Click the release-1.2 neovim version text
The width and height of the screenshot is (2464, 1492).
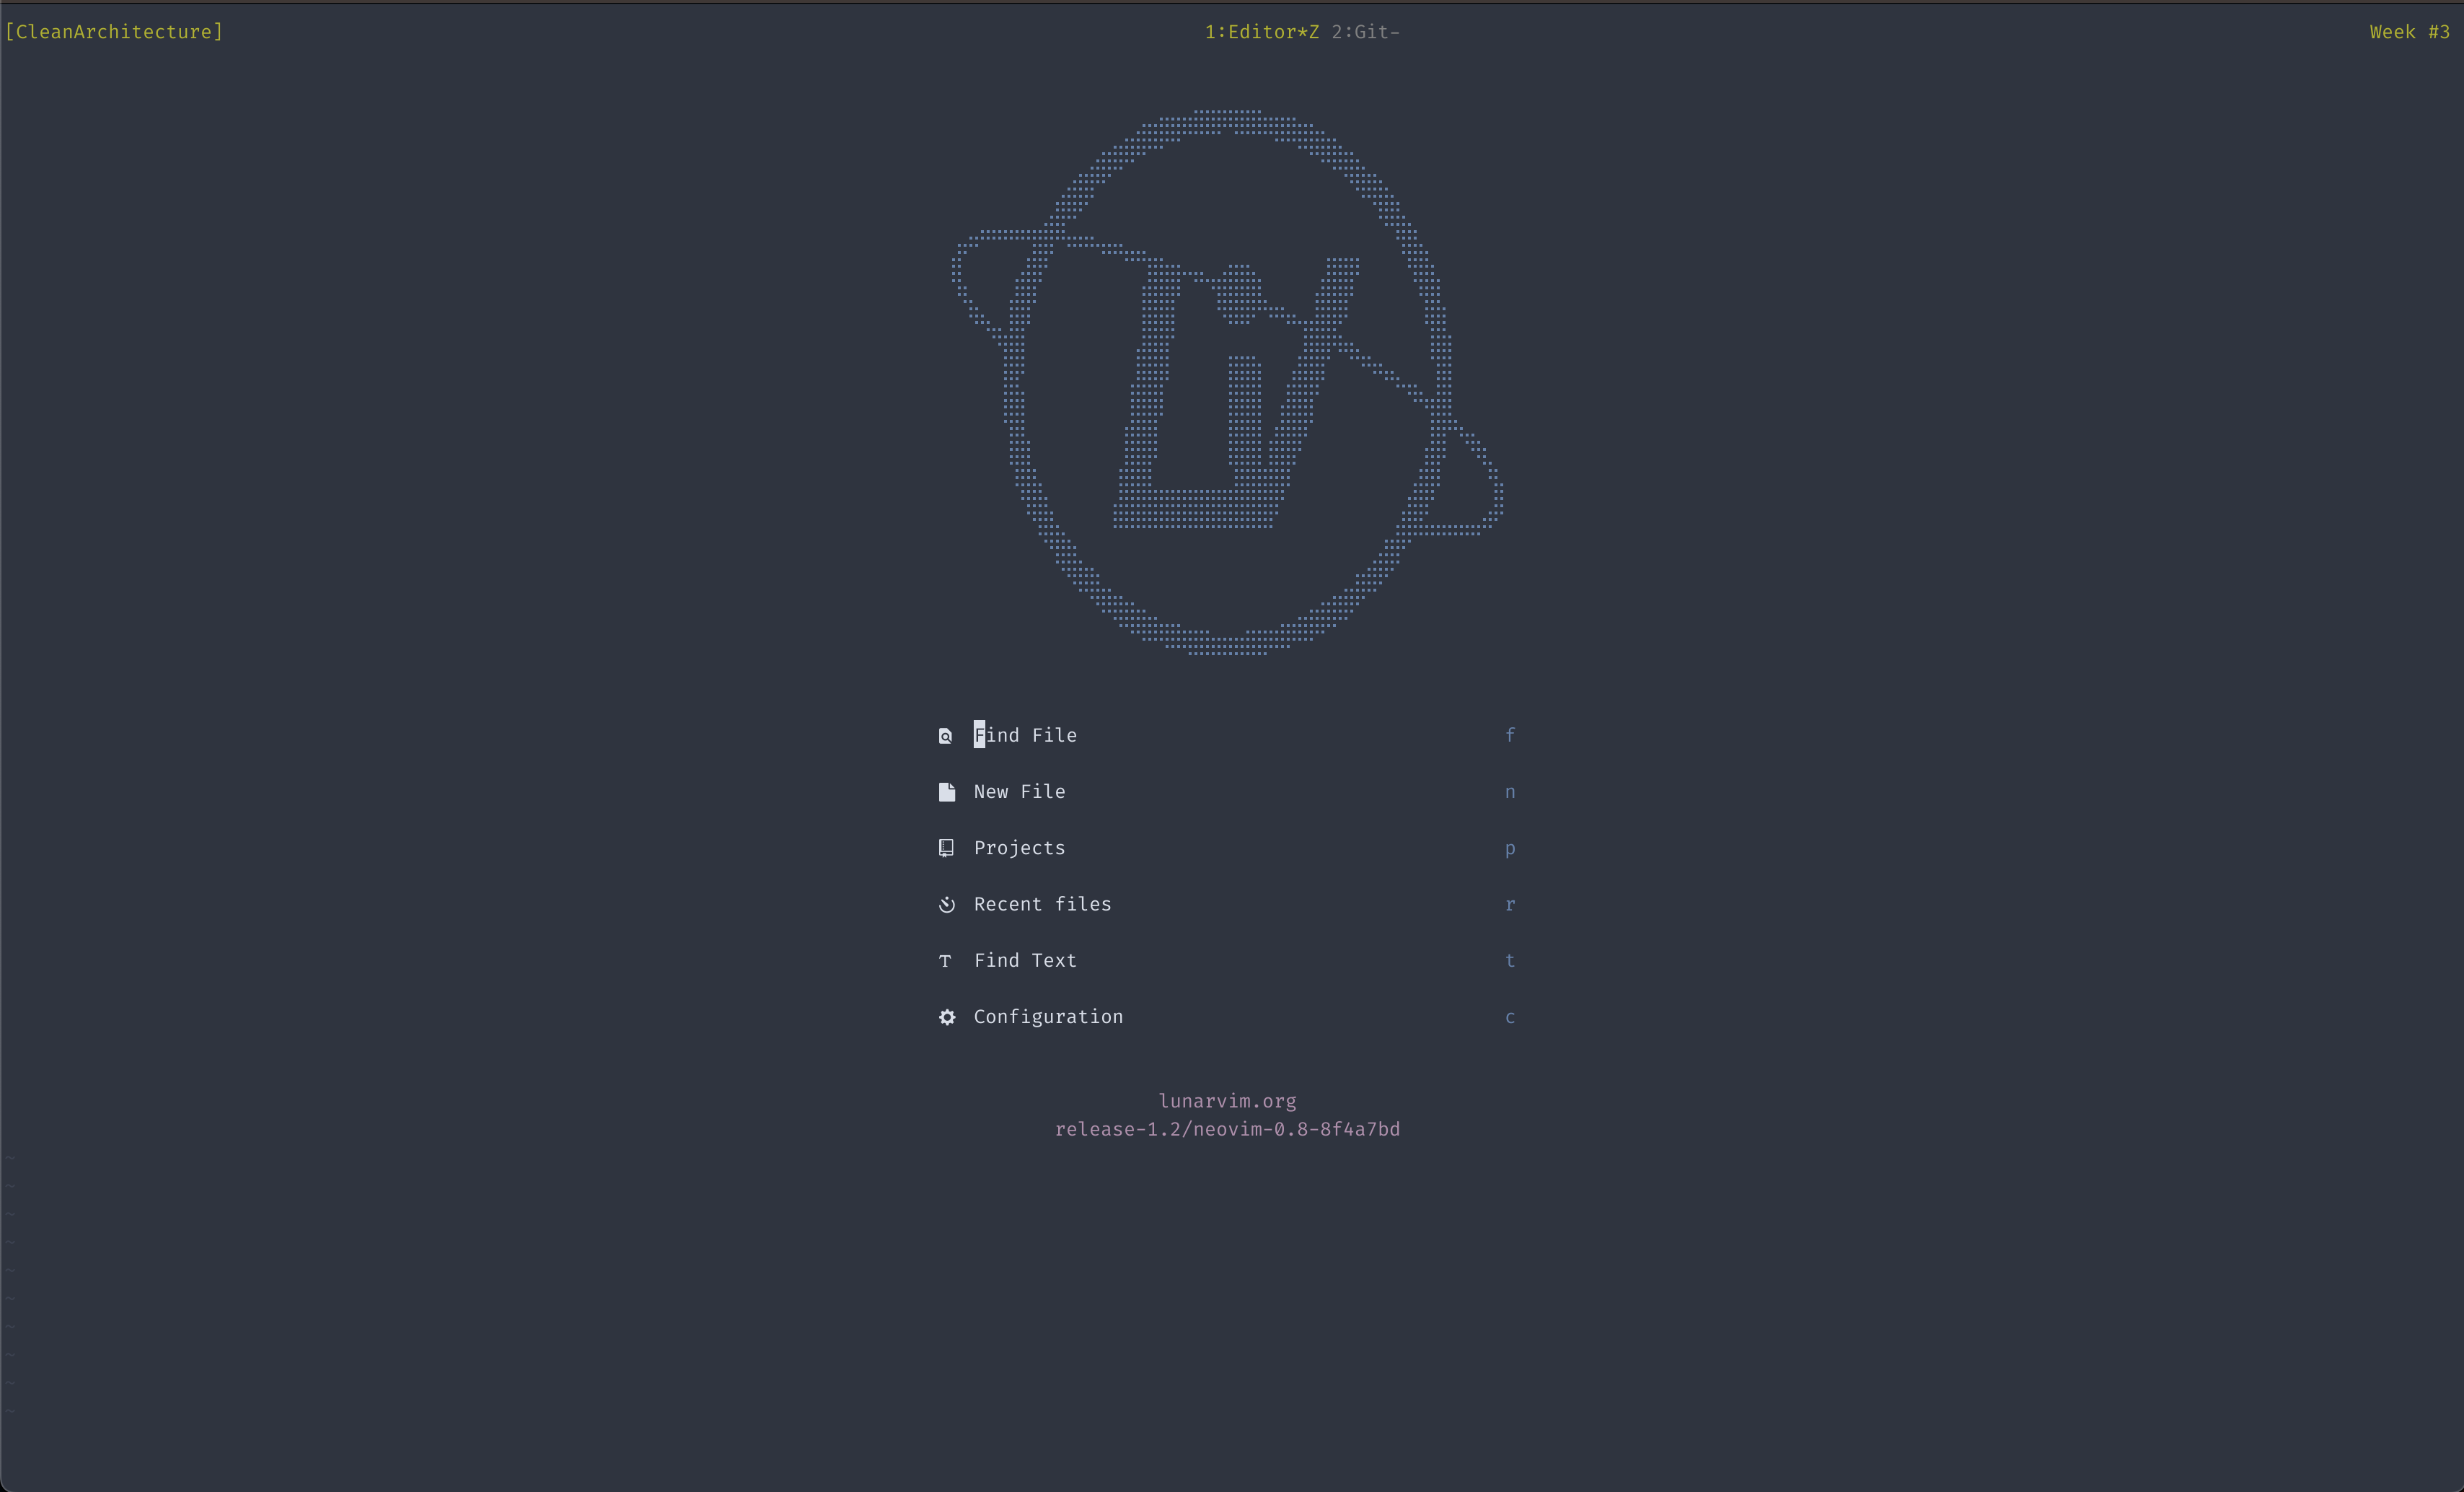click(x=1227, y=1130)
